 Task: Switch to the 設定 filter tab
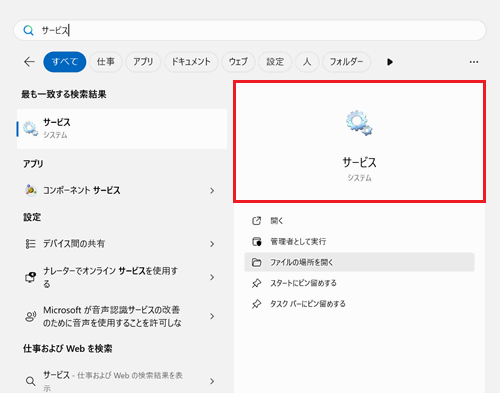click(275, 62)
